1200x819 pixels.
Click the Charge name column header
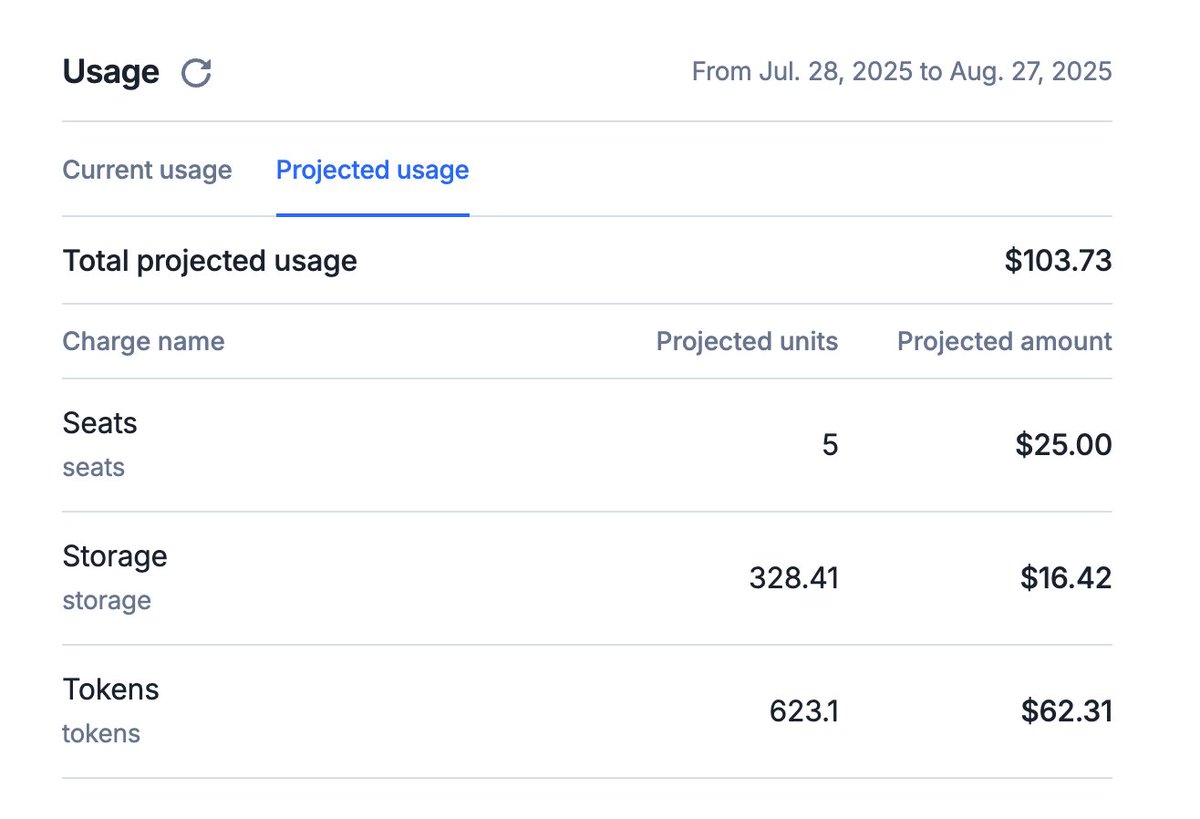[143, 341]
